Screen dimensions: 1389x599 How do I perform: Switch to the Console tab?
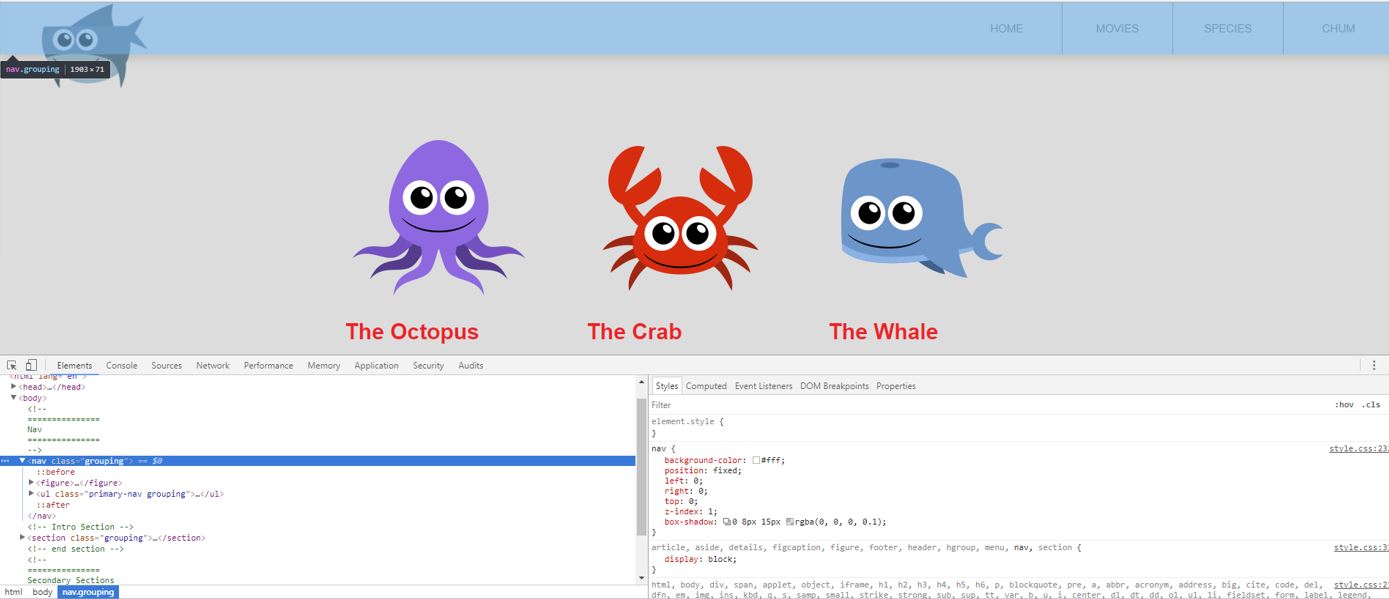tap(122, 365)
